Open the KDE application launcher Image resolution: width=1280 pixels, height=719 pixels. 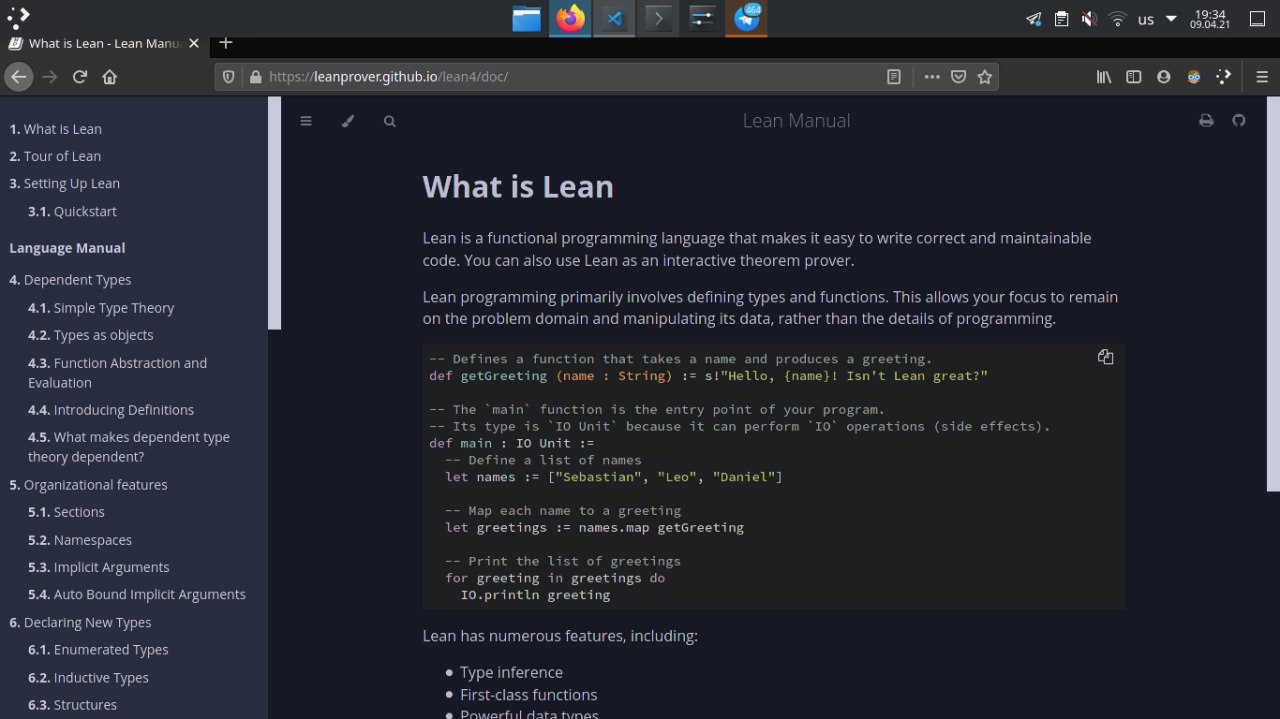point(18,17)
